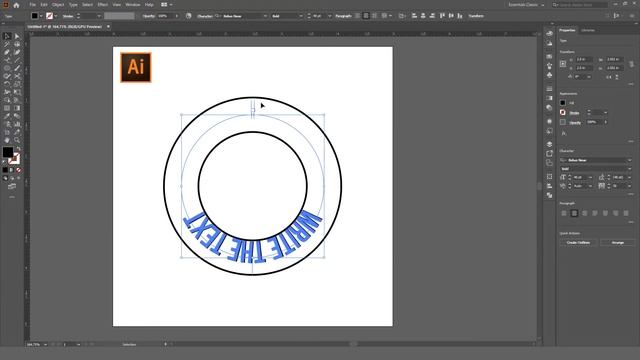Open the stroke weight dropdown in control bar

coord(99,16)
